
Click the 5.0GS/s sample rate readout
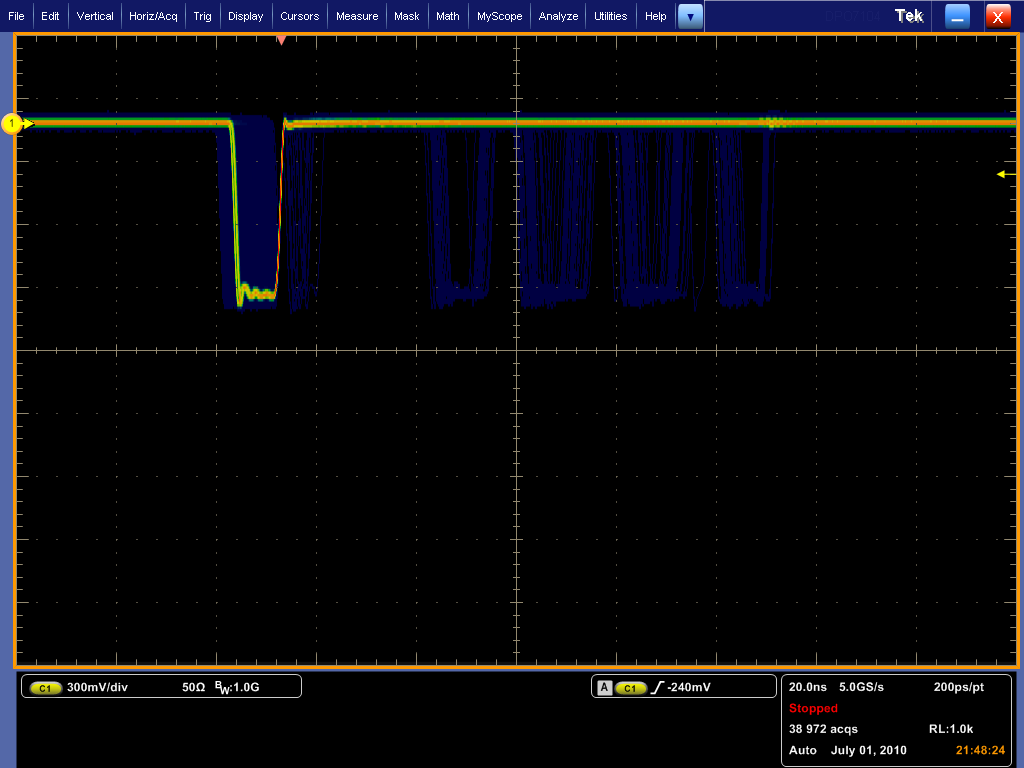tap(861, 687)
